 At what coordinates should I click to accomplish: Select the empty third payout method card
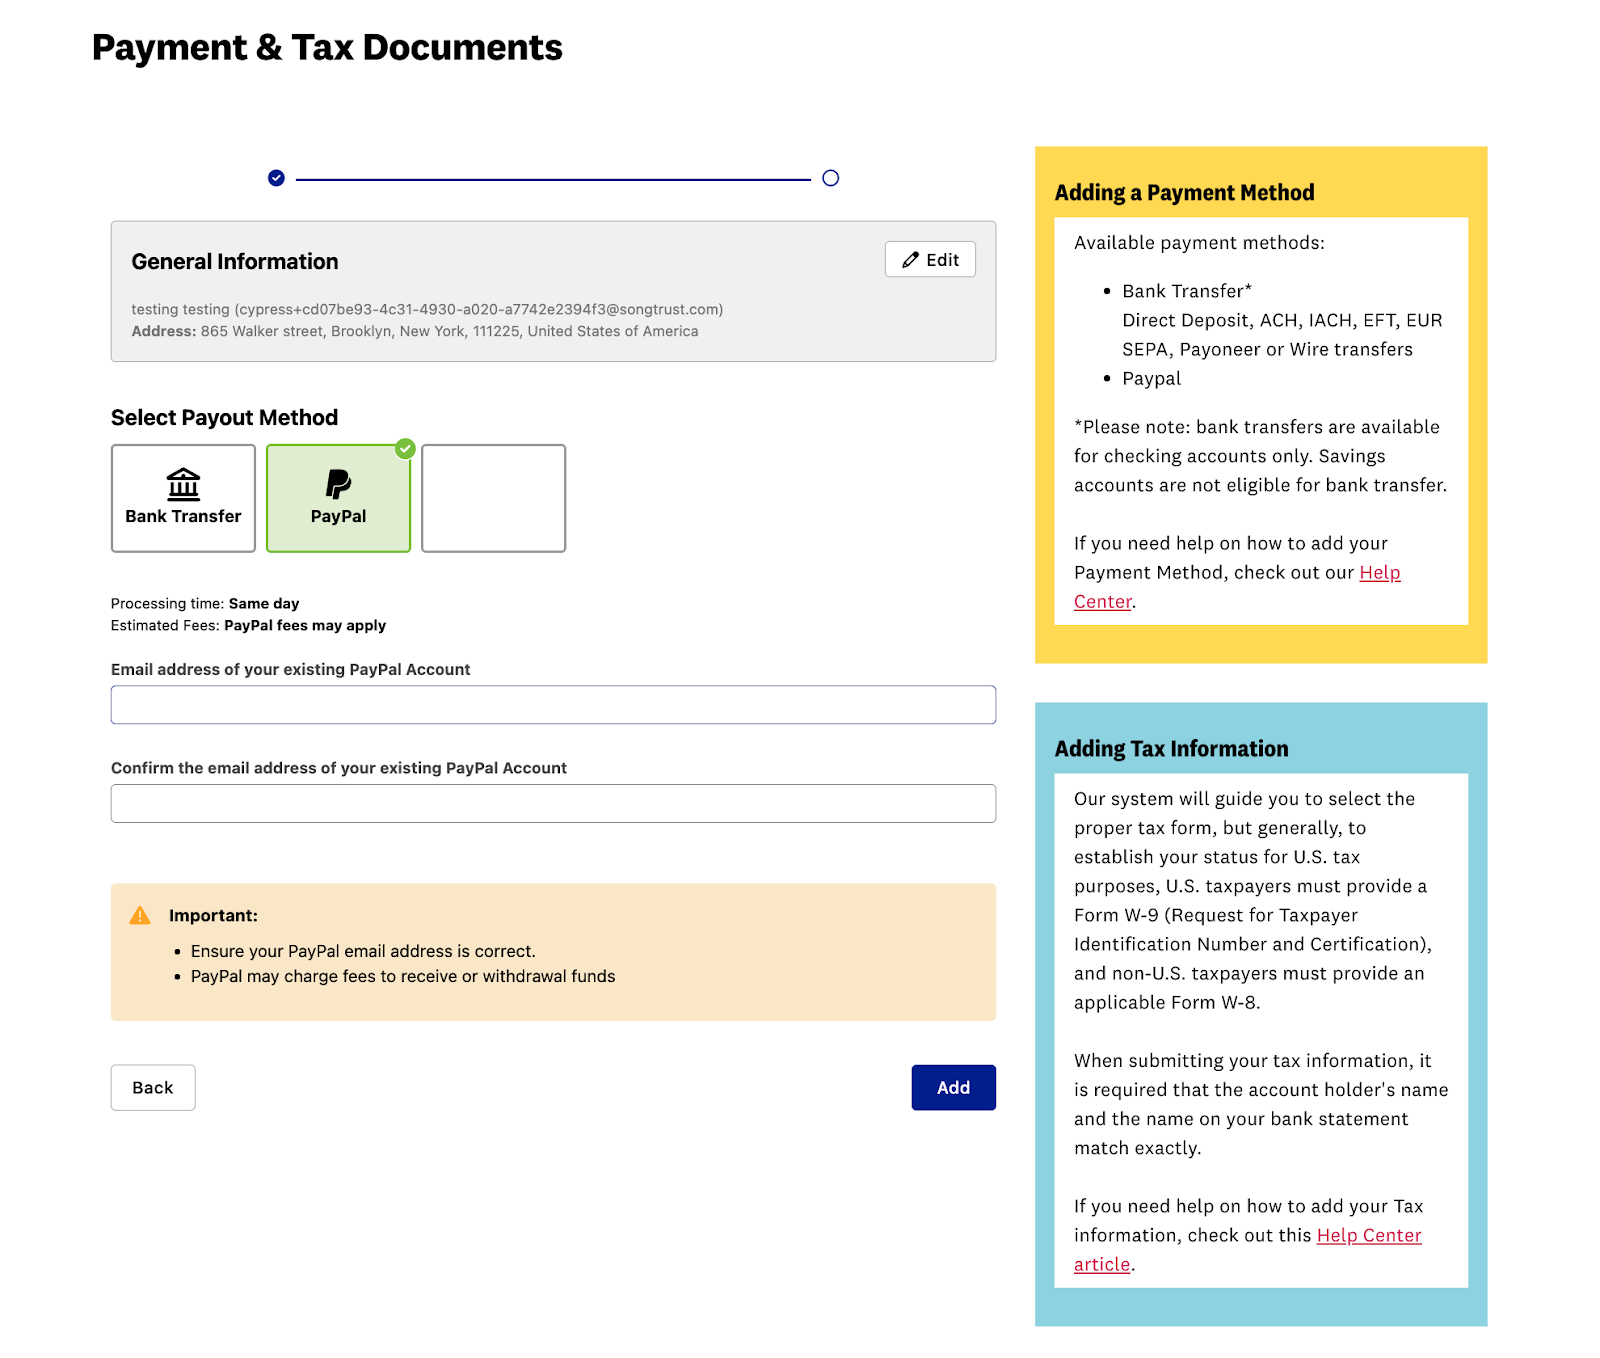click(493, 498)
